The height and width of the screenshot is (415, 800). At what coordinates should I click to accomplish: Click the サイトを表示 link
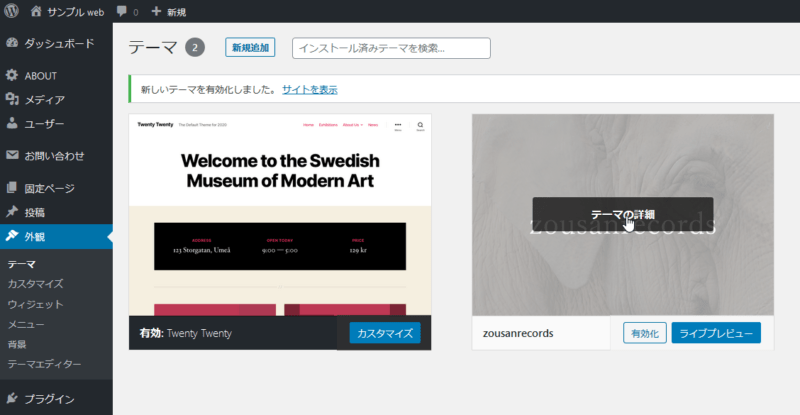pyautogui.click(x=309, y=89)
